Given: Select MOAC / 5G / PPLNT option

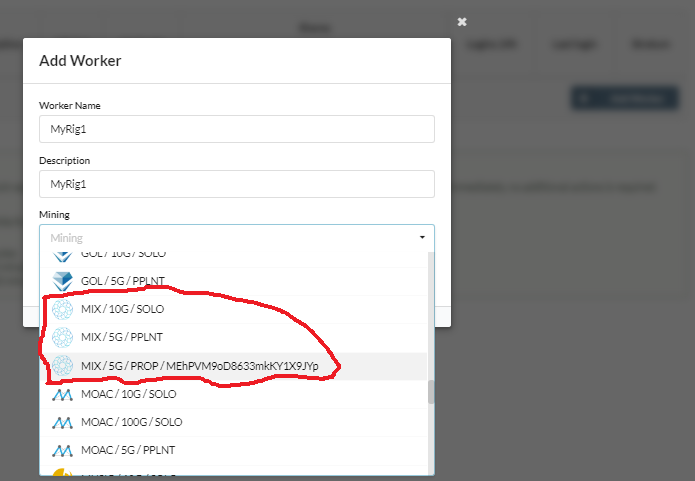Looking at the screenshot, I should (x=234, y=450).
